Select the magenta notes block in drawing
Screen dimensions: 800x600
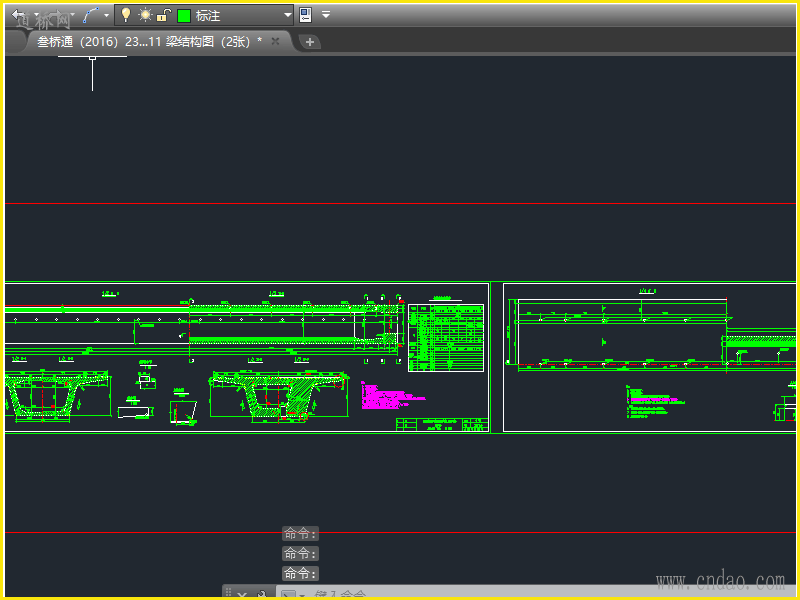click(392, 395)
